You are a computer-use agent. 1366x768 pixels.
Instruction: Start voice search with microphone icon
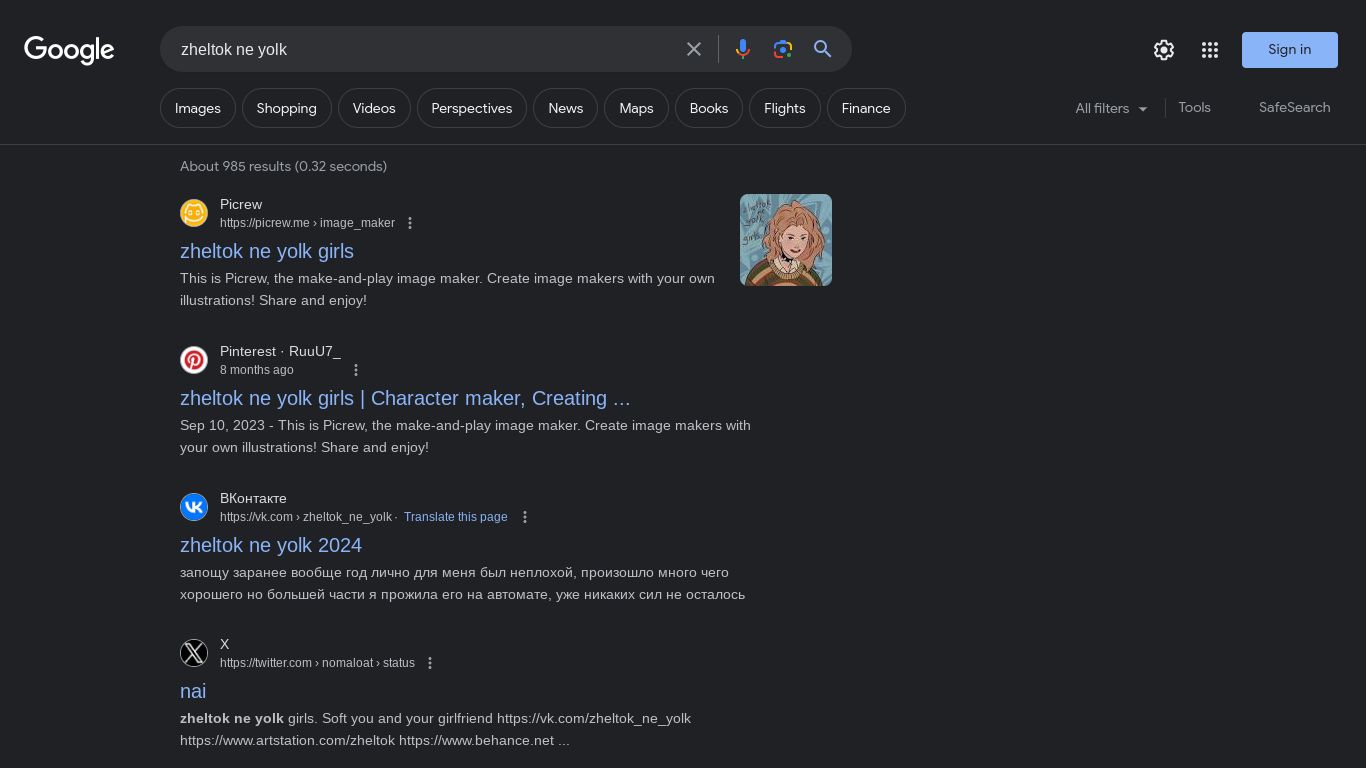point(743,49)
